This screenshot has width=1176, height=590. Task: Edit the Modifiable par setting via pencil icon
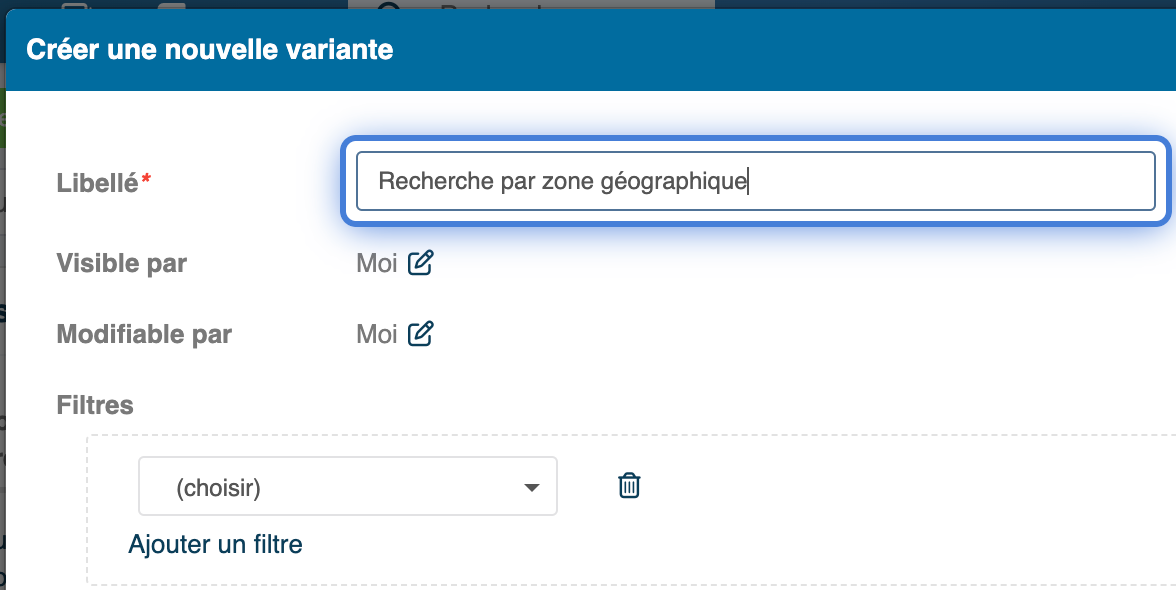click(420, 333)
